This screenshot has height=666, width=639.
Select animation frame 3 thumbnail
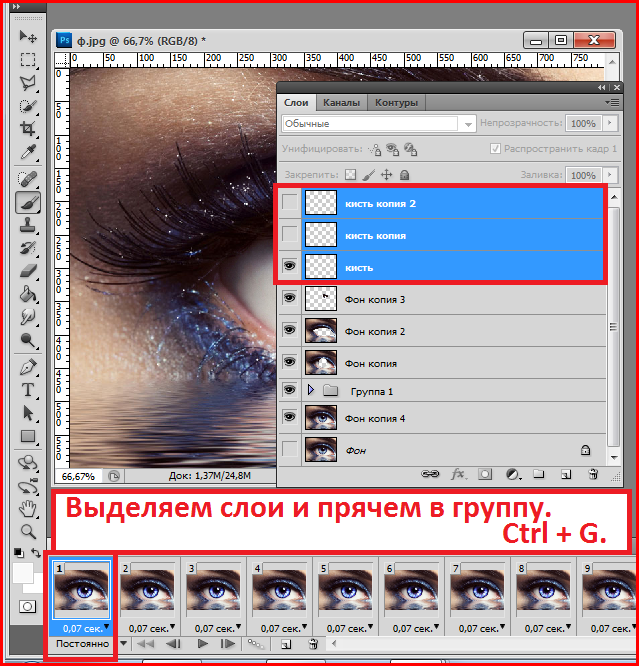click(213, 590)
